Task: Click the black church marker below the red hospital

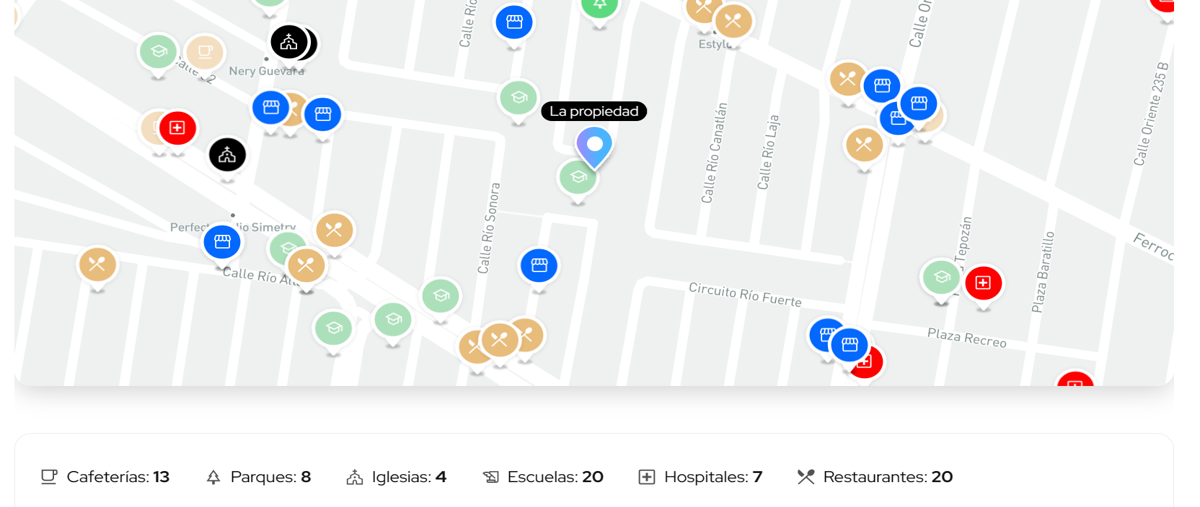Action: pos(227,155)
